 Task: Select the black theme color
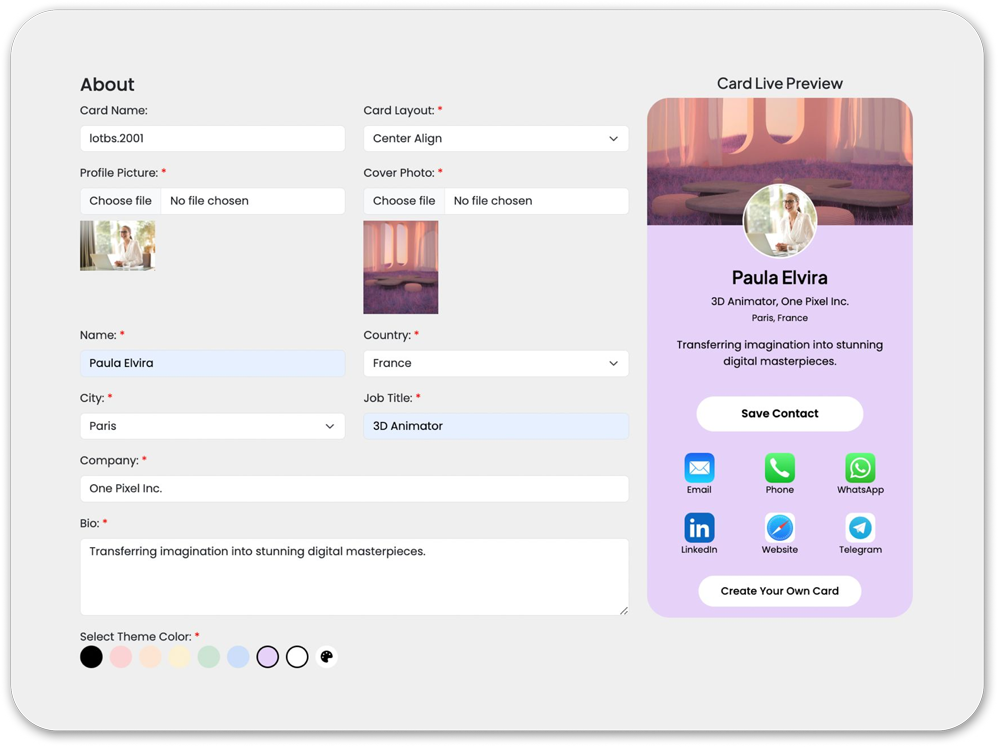pyautogui.click(x=91, y=657)
